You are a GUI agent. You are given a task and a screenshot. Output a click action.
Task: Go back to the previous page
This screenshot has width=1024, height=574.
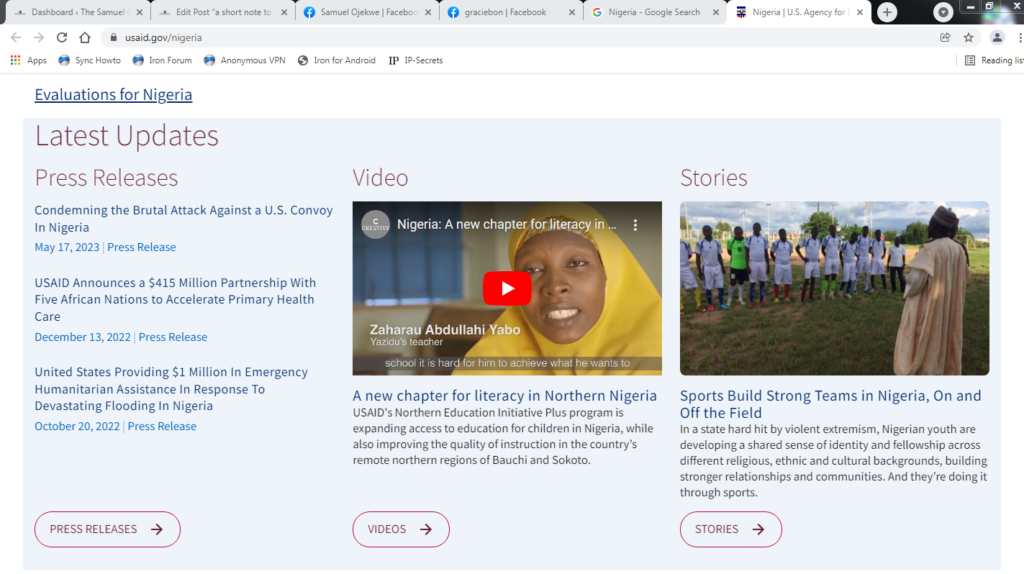click(x=16, y=38)
